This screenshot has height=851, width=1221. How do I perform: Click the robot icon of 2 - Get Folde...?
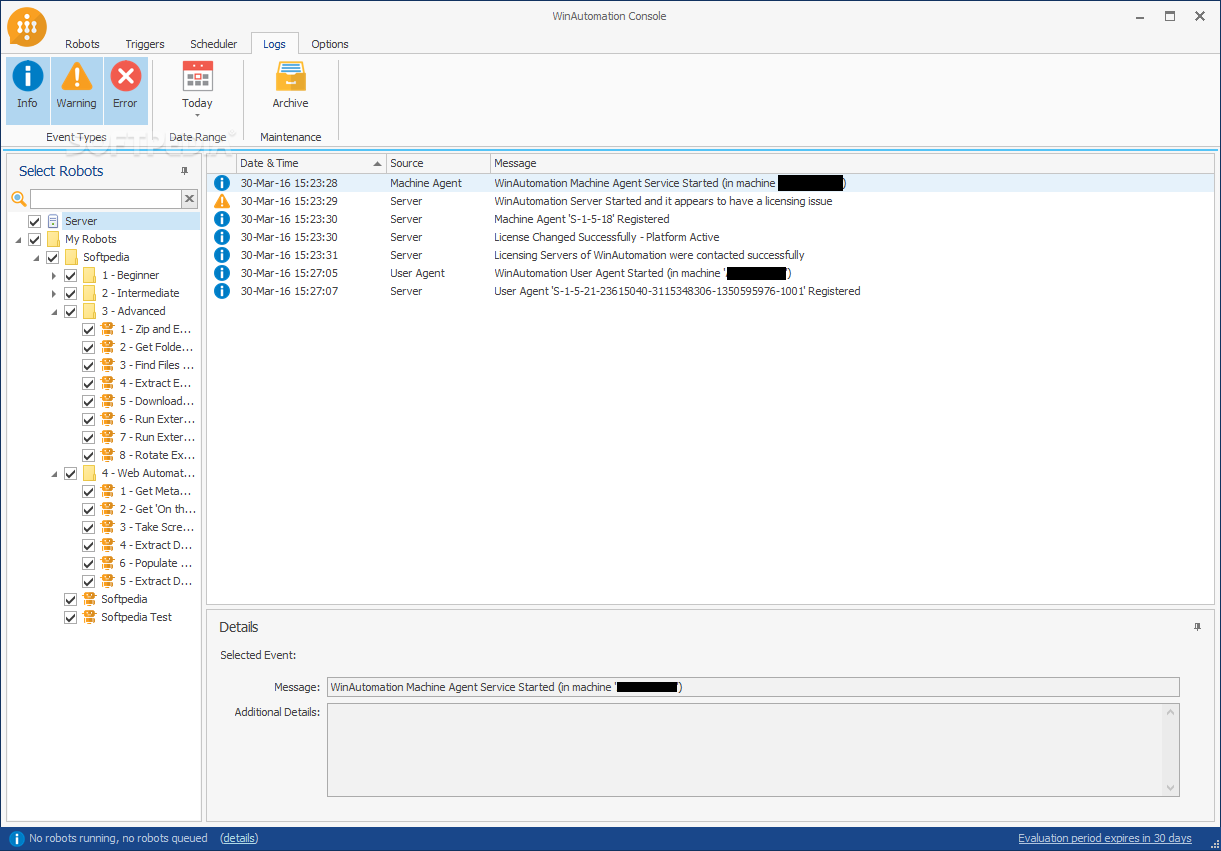tap(107, 347)
